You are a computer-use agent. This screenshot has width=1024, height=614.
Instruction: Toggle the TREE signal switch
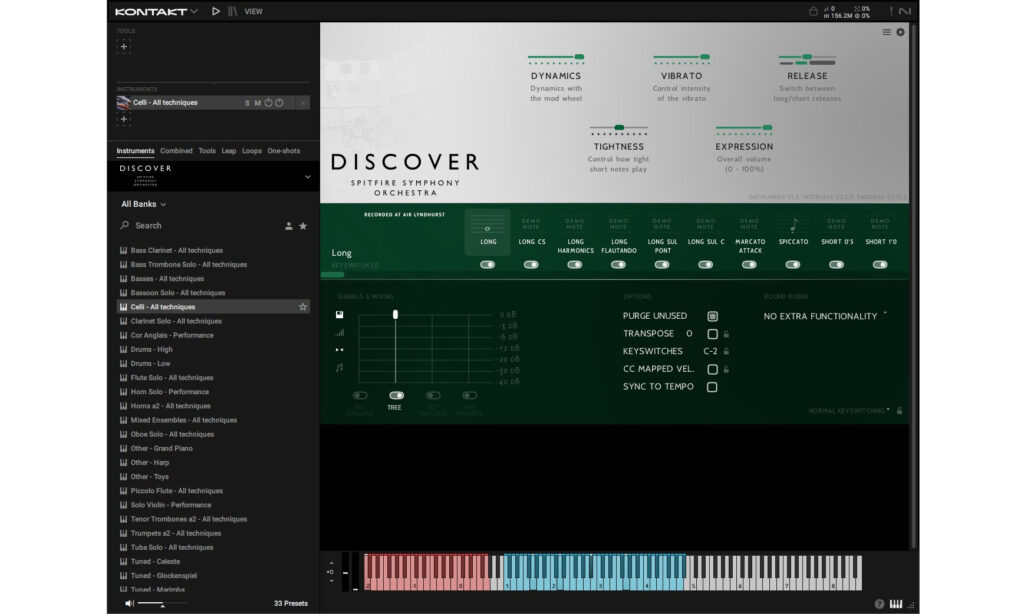(x=395, y=396)
